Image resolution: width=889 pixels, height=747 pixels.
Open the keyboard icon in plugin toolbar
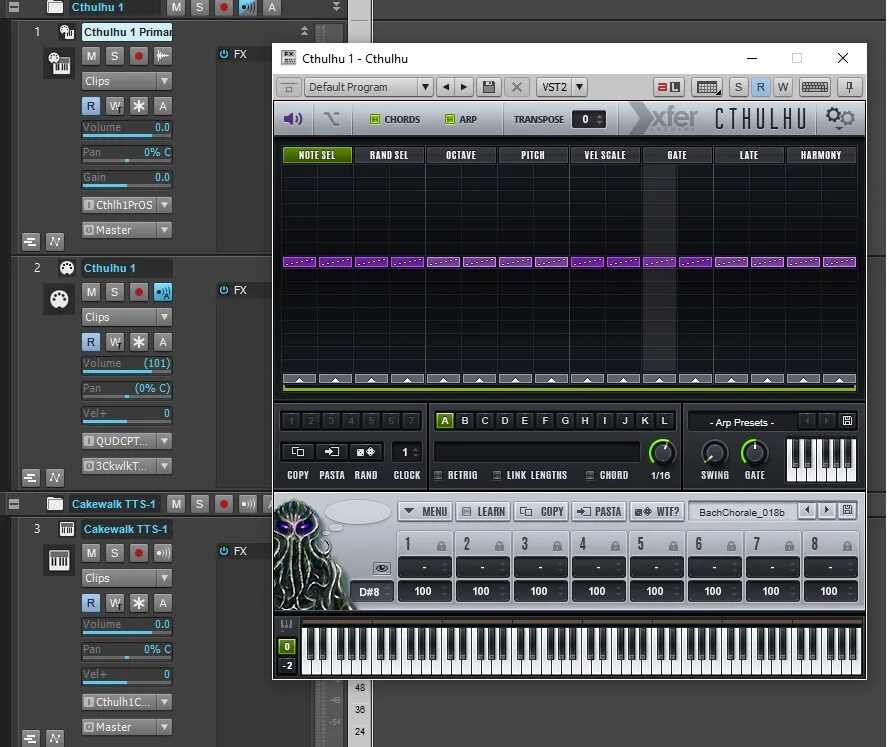coord(815,87)
